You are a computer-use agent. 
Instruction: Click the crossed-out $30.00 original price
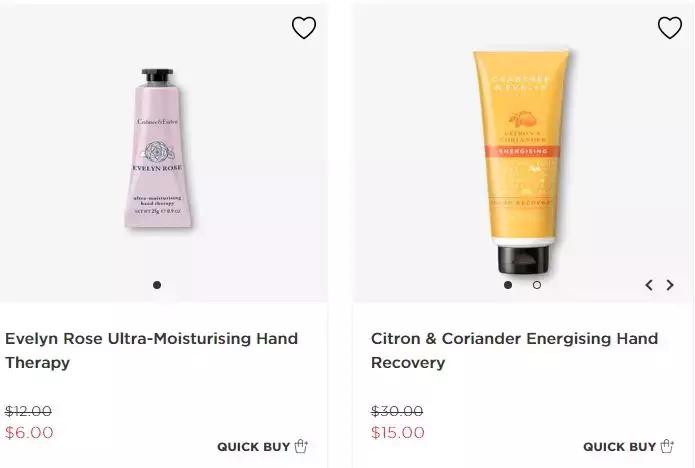(x=397, y=411)
